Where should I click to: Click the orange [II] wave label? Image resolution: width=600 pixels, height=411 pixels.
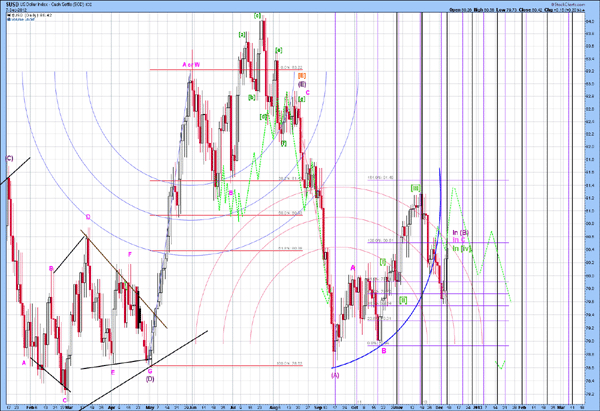click(x=302, y=76)
